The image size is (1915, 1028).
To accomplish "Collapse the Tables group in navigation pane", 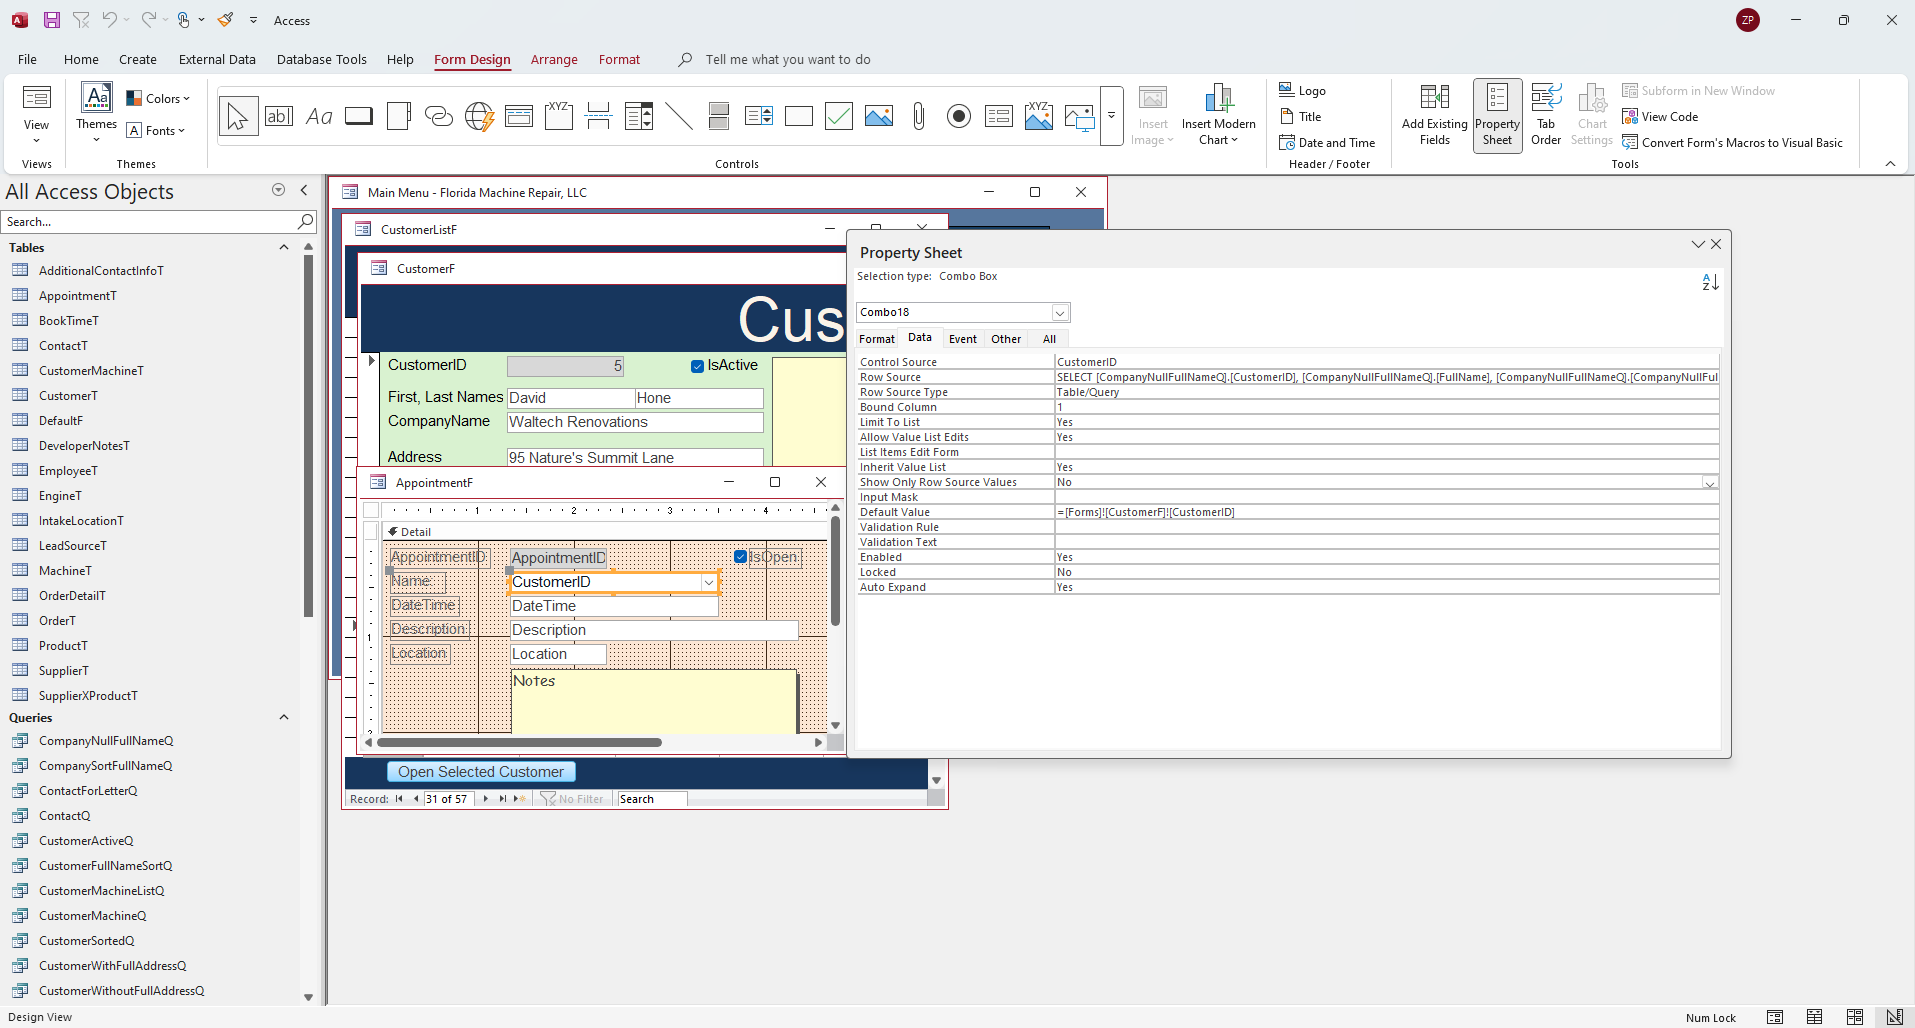I will coord(284,247).
